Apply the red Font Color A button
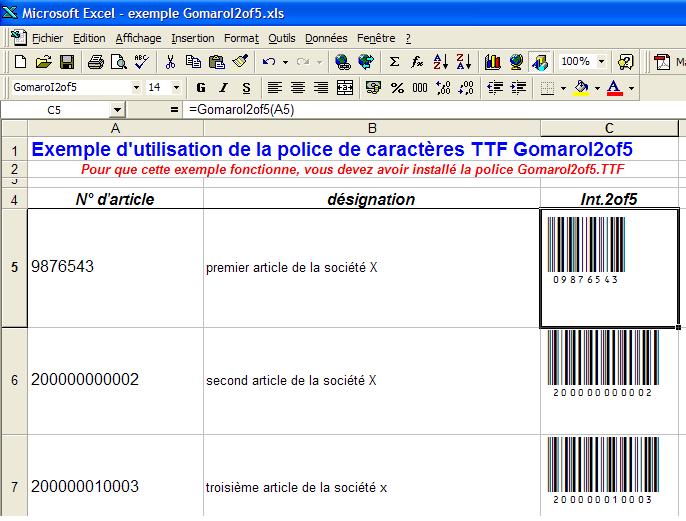Screen dimensions: 686x521 click(x=615, y=88)
